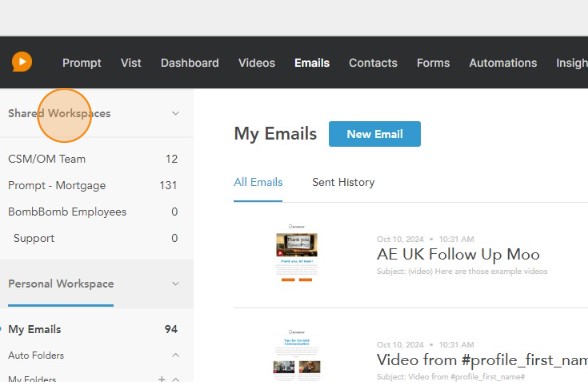This screenshot has width=588, height=387.
Task: Open Video from #profile_first_name email thumbnail
Action: [297, 355]
